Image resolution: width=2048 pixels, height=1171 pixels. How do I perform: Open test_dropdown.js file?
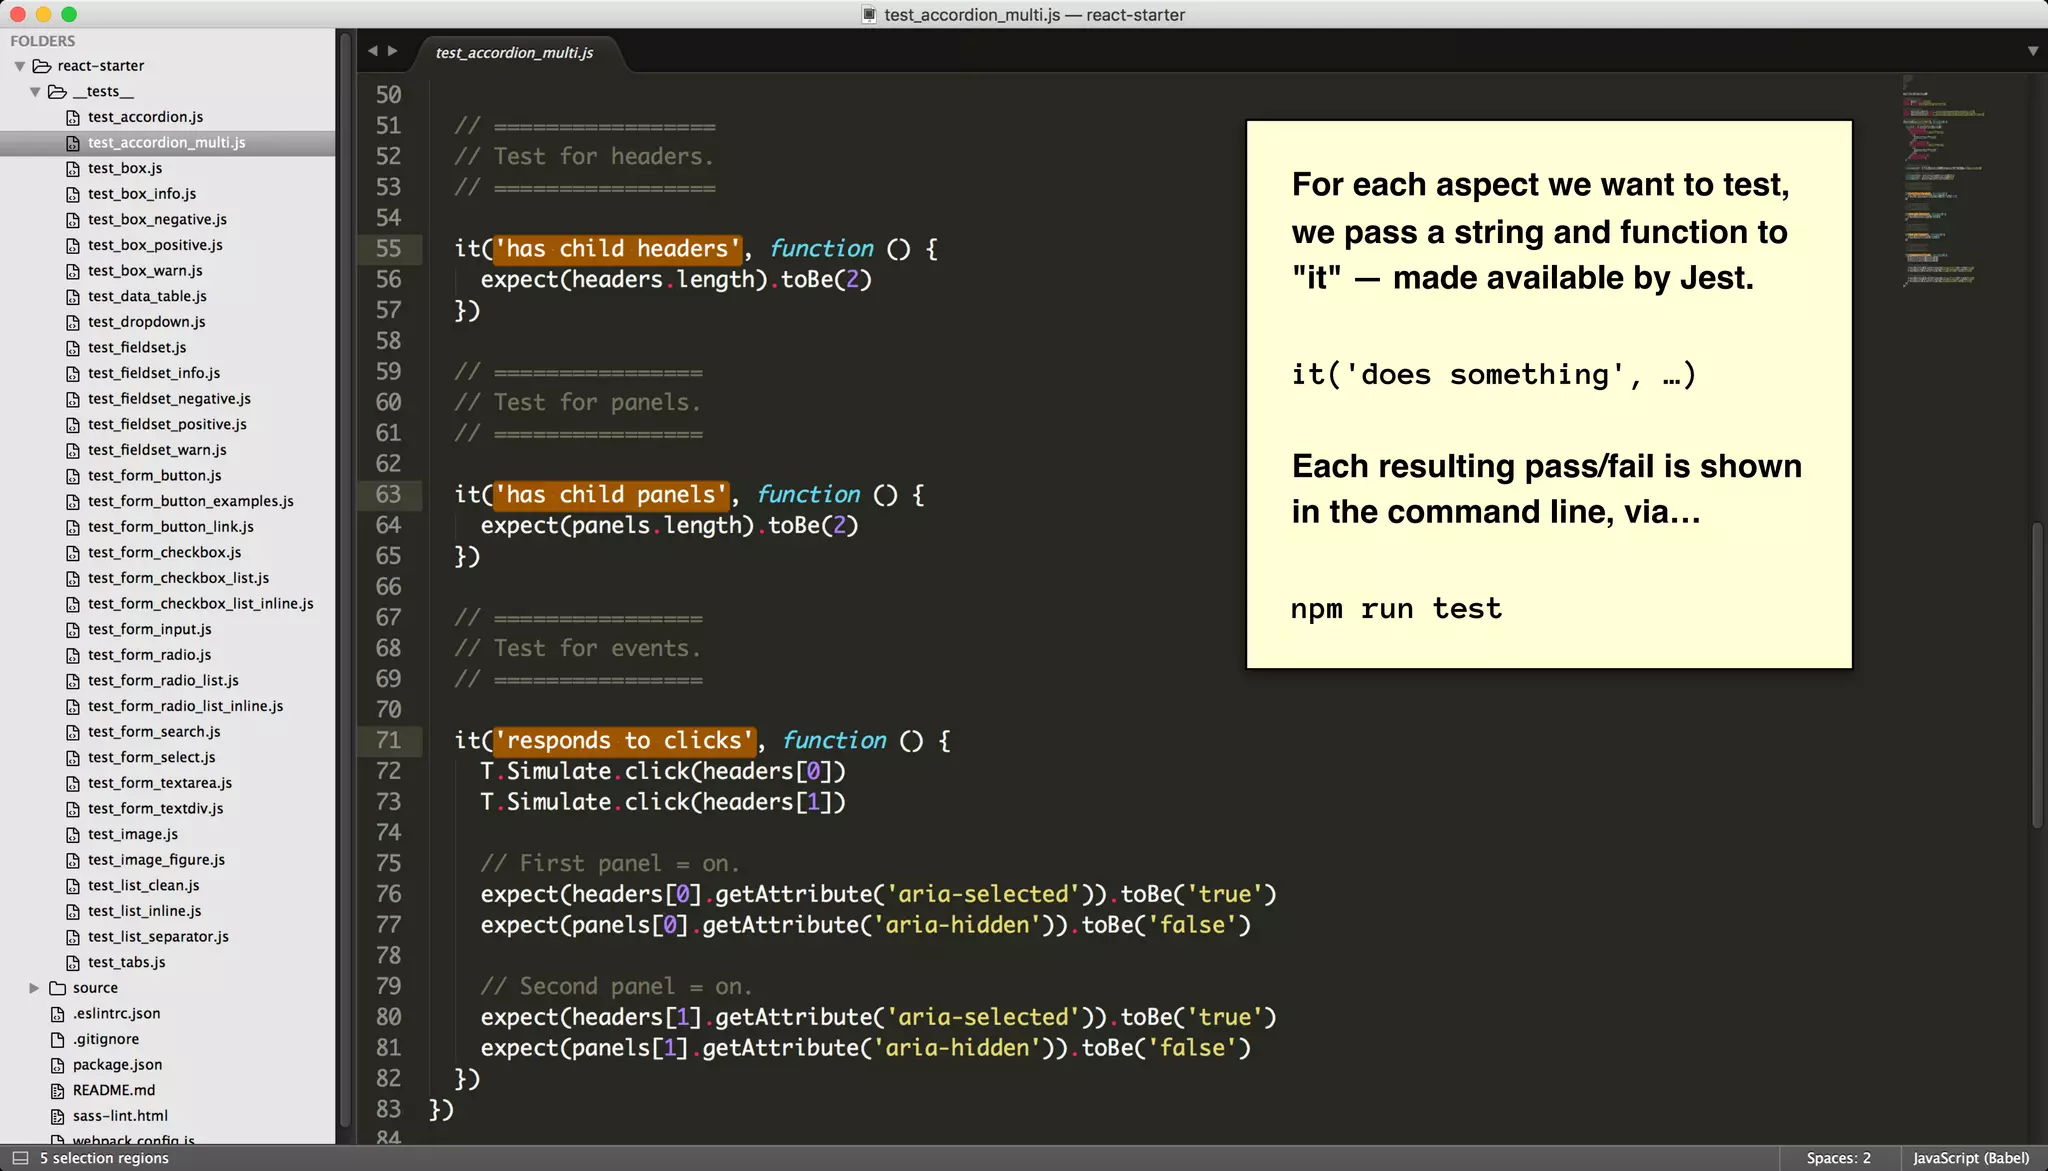(x=146, y=322)
